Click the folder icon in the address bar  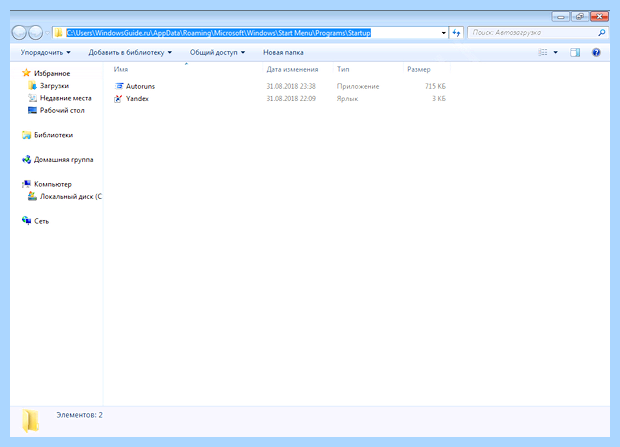pyautogui.click(x=59, y=33)
